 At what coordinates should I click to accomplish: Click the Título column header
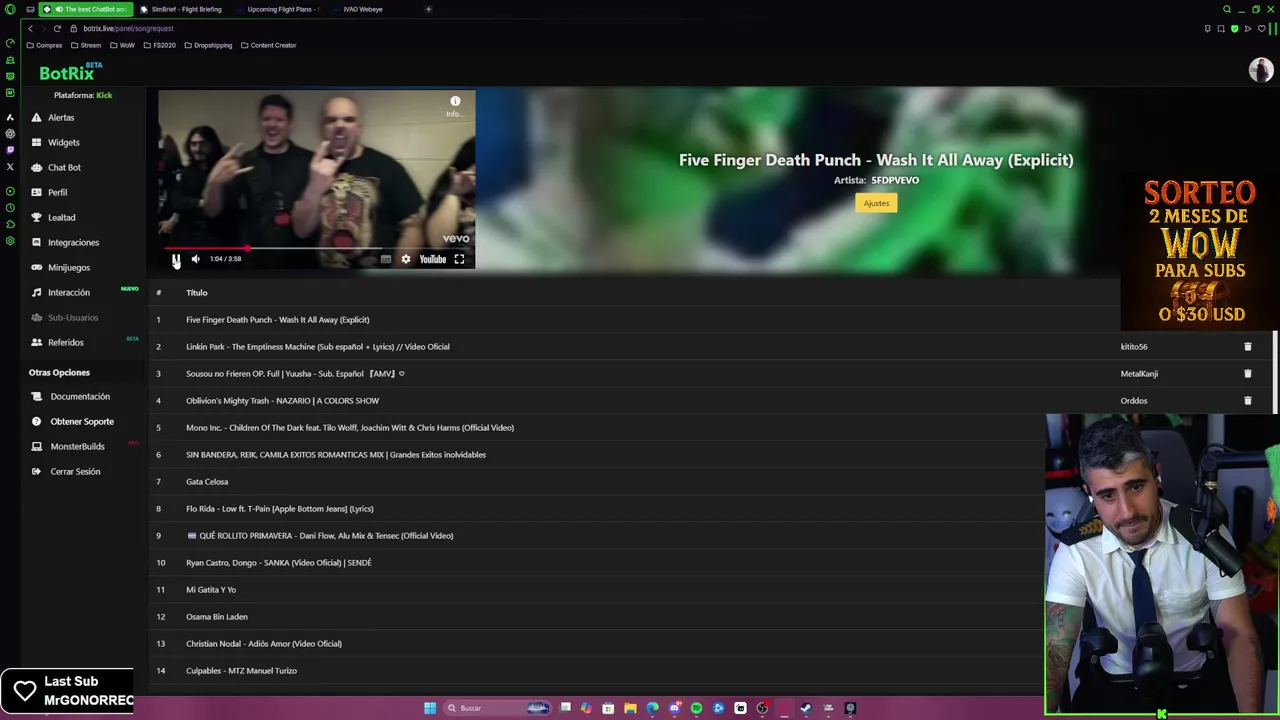(196, 292)
